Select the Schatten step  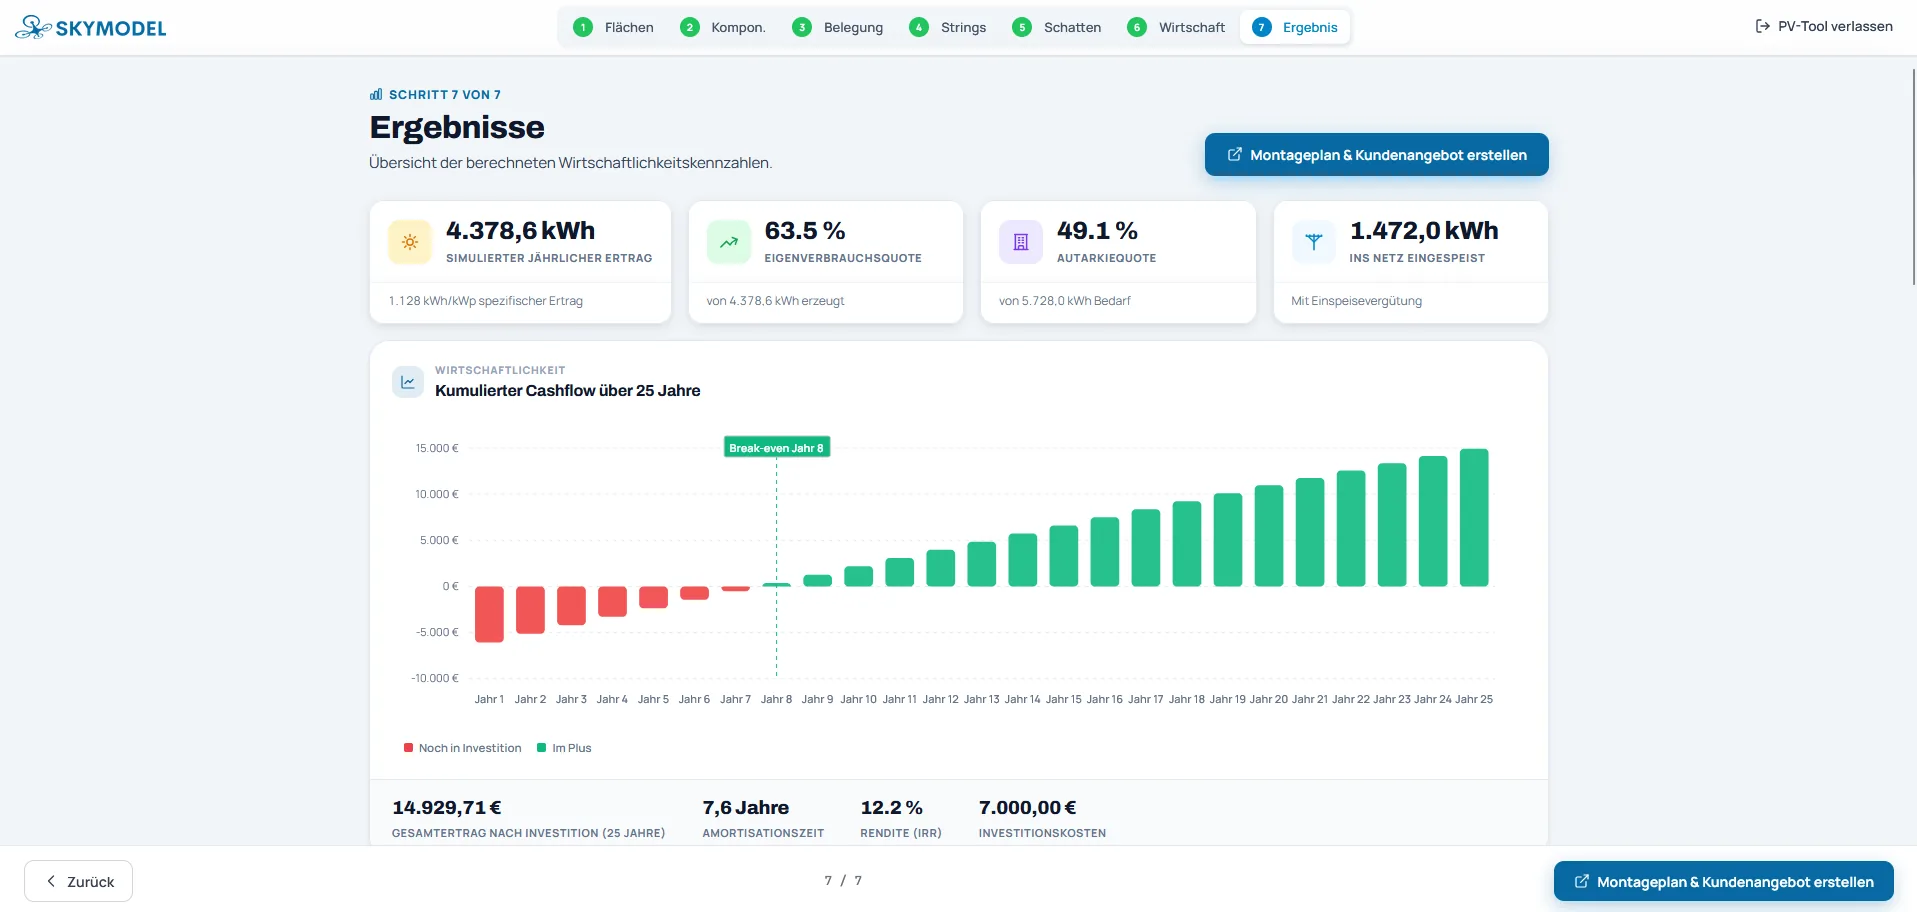tap(1057, 27)
